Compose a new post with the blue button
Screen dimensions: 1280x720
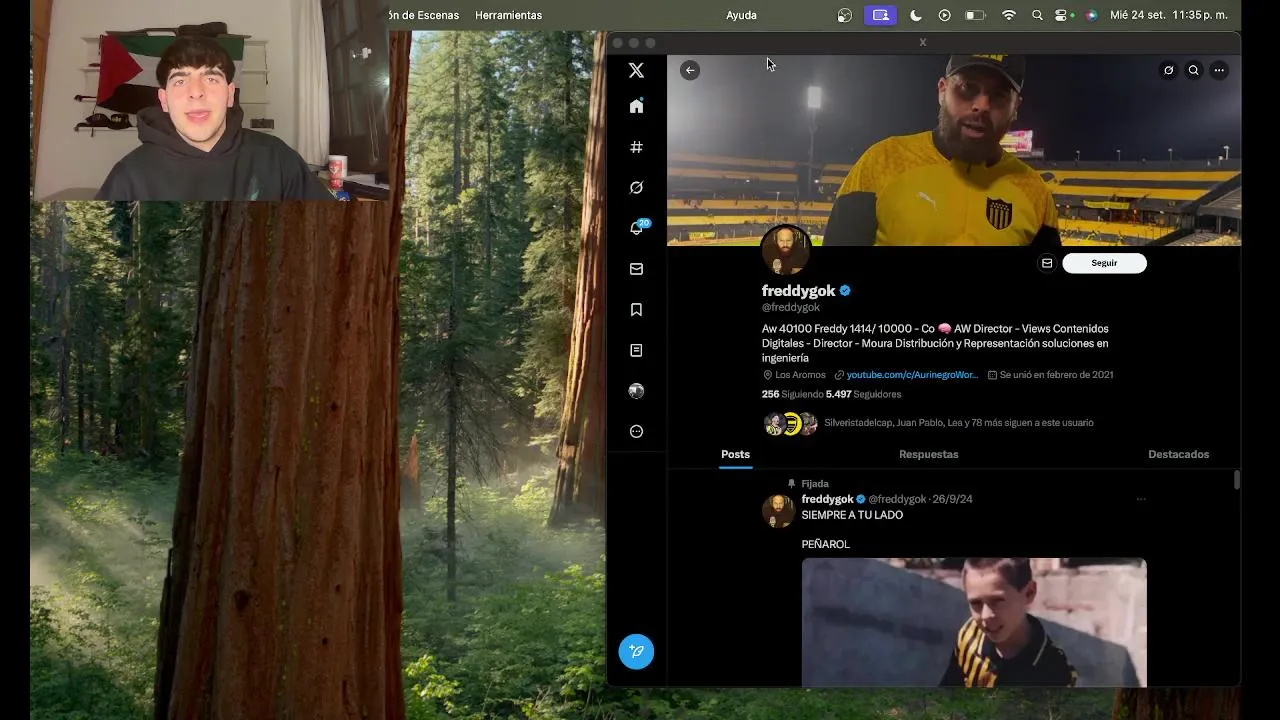pos(636,652)
